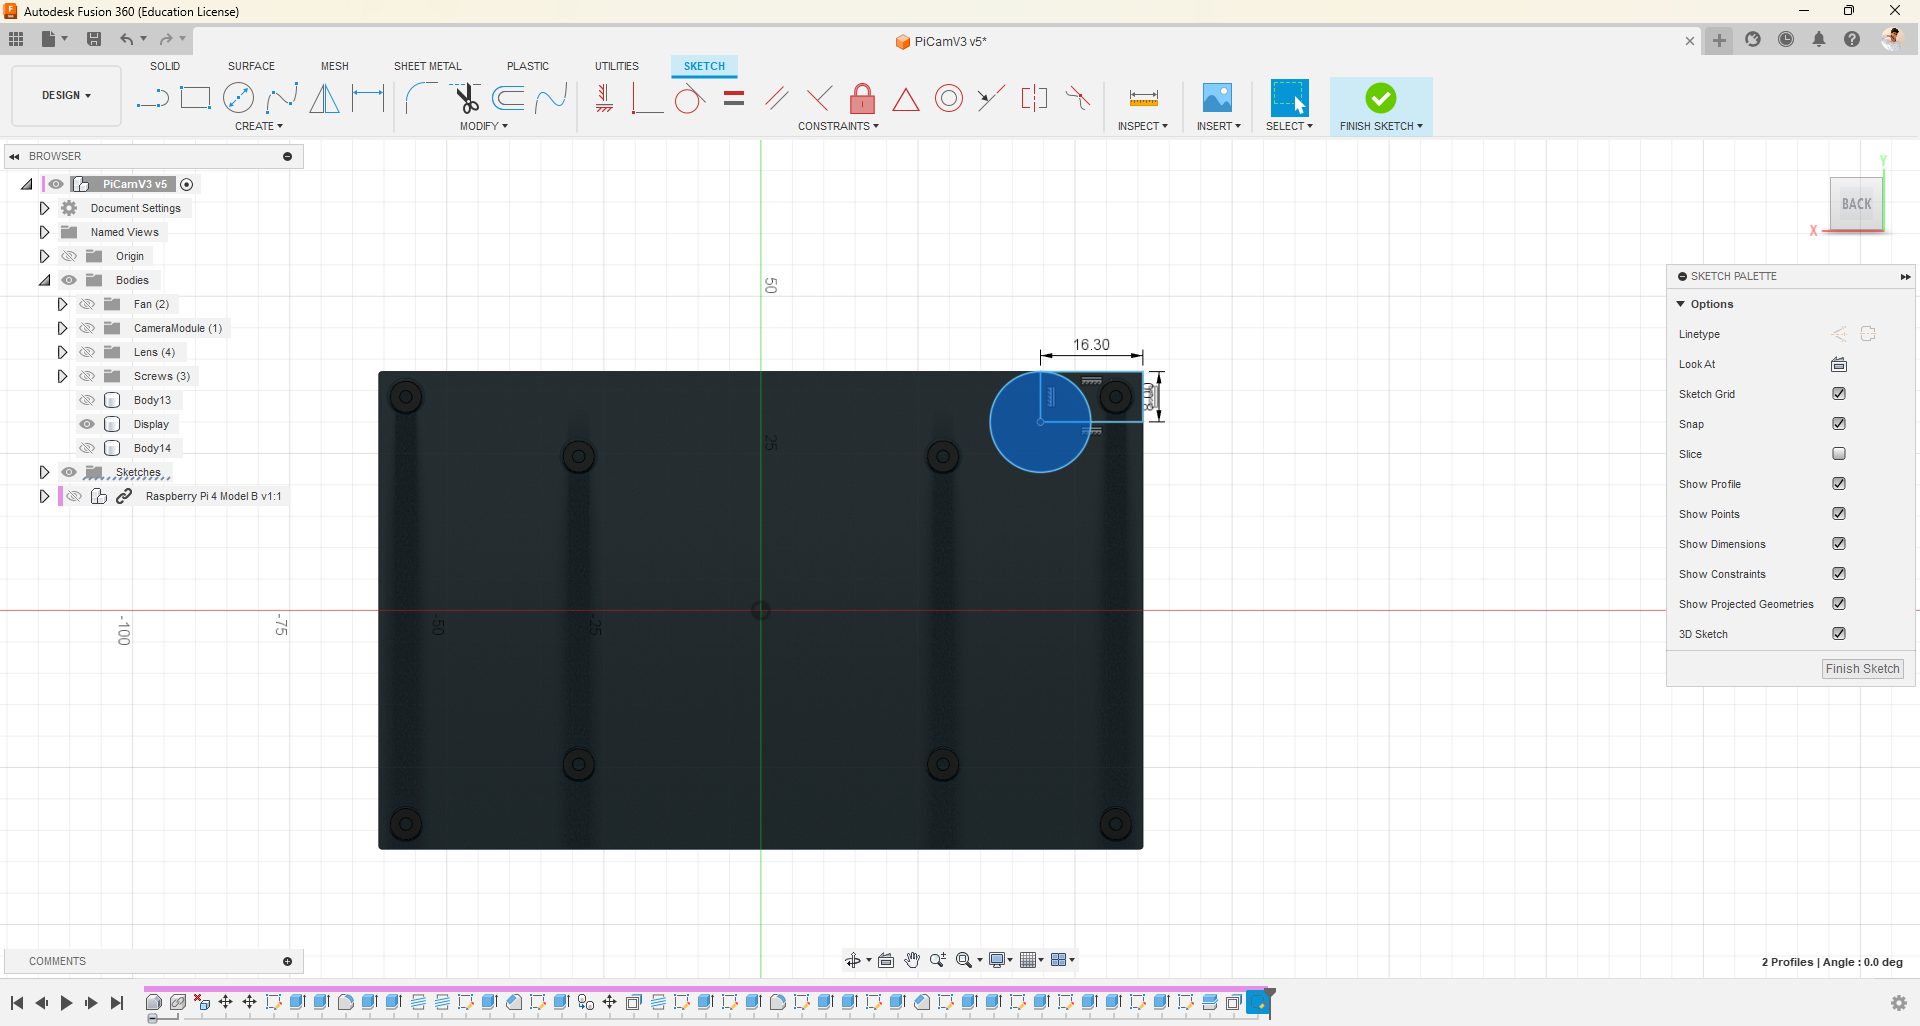Image resolution: width=1920 pixels, height=1026 pixels.
Task: Expand the Named Views node
Action: click(44, 232)
